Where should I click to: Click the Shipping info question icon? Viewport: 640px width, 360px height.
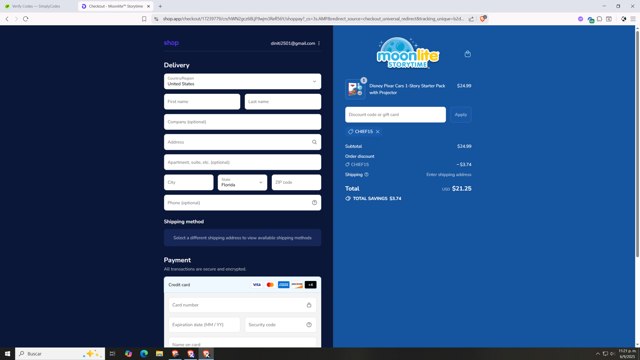coord(367,175)
